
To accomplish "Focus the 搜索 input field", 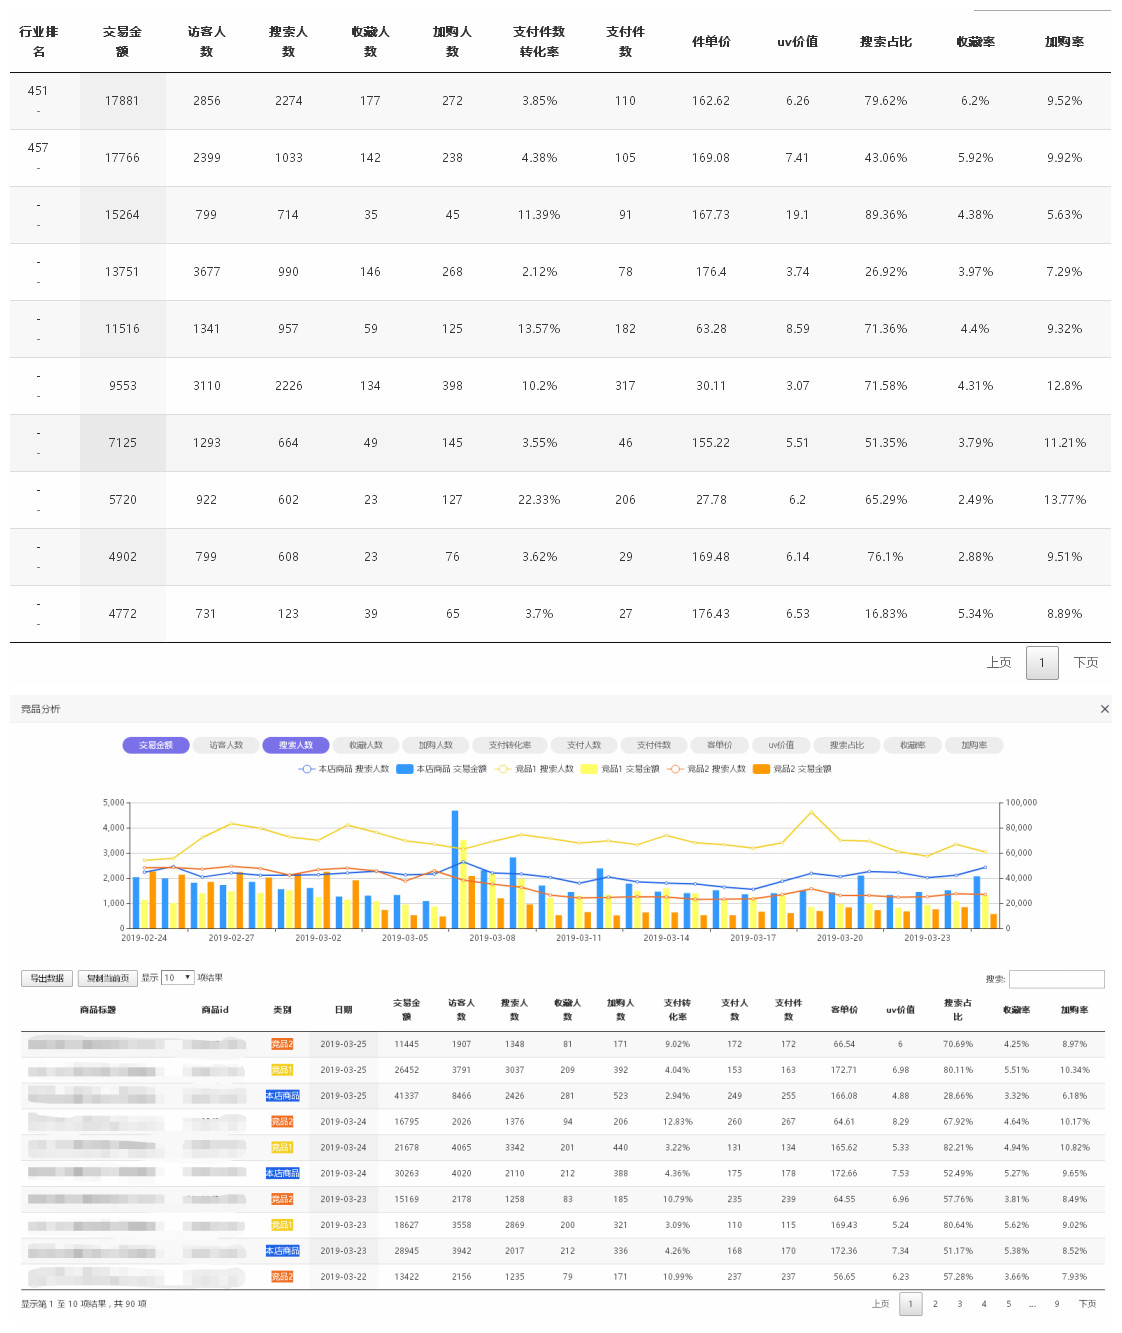I will tap(1057, 979).
